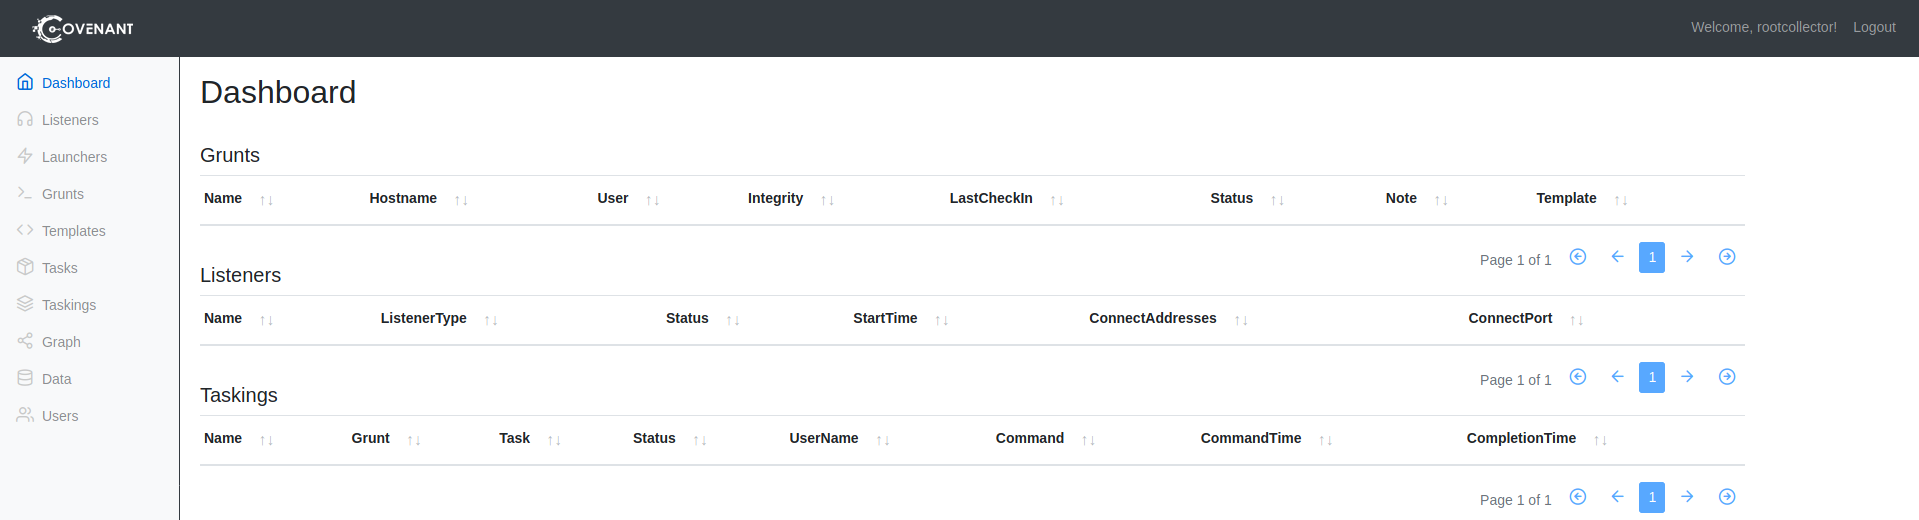The image size is (1919, 520).
Task: Sort Grunts table by Name arrows
Action: point(266,200)
